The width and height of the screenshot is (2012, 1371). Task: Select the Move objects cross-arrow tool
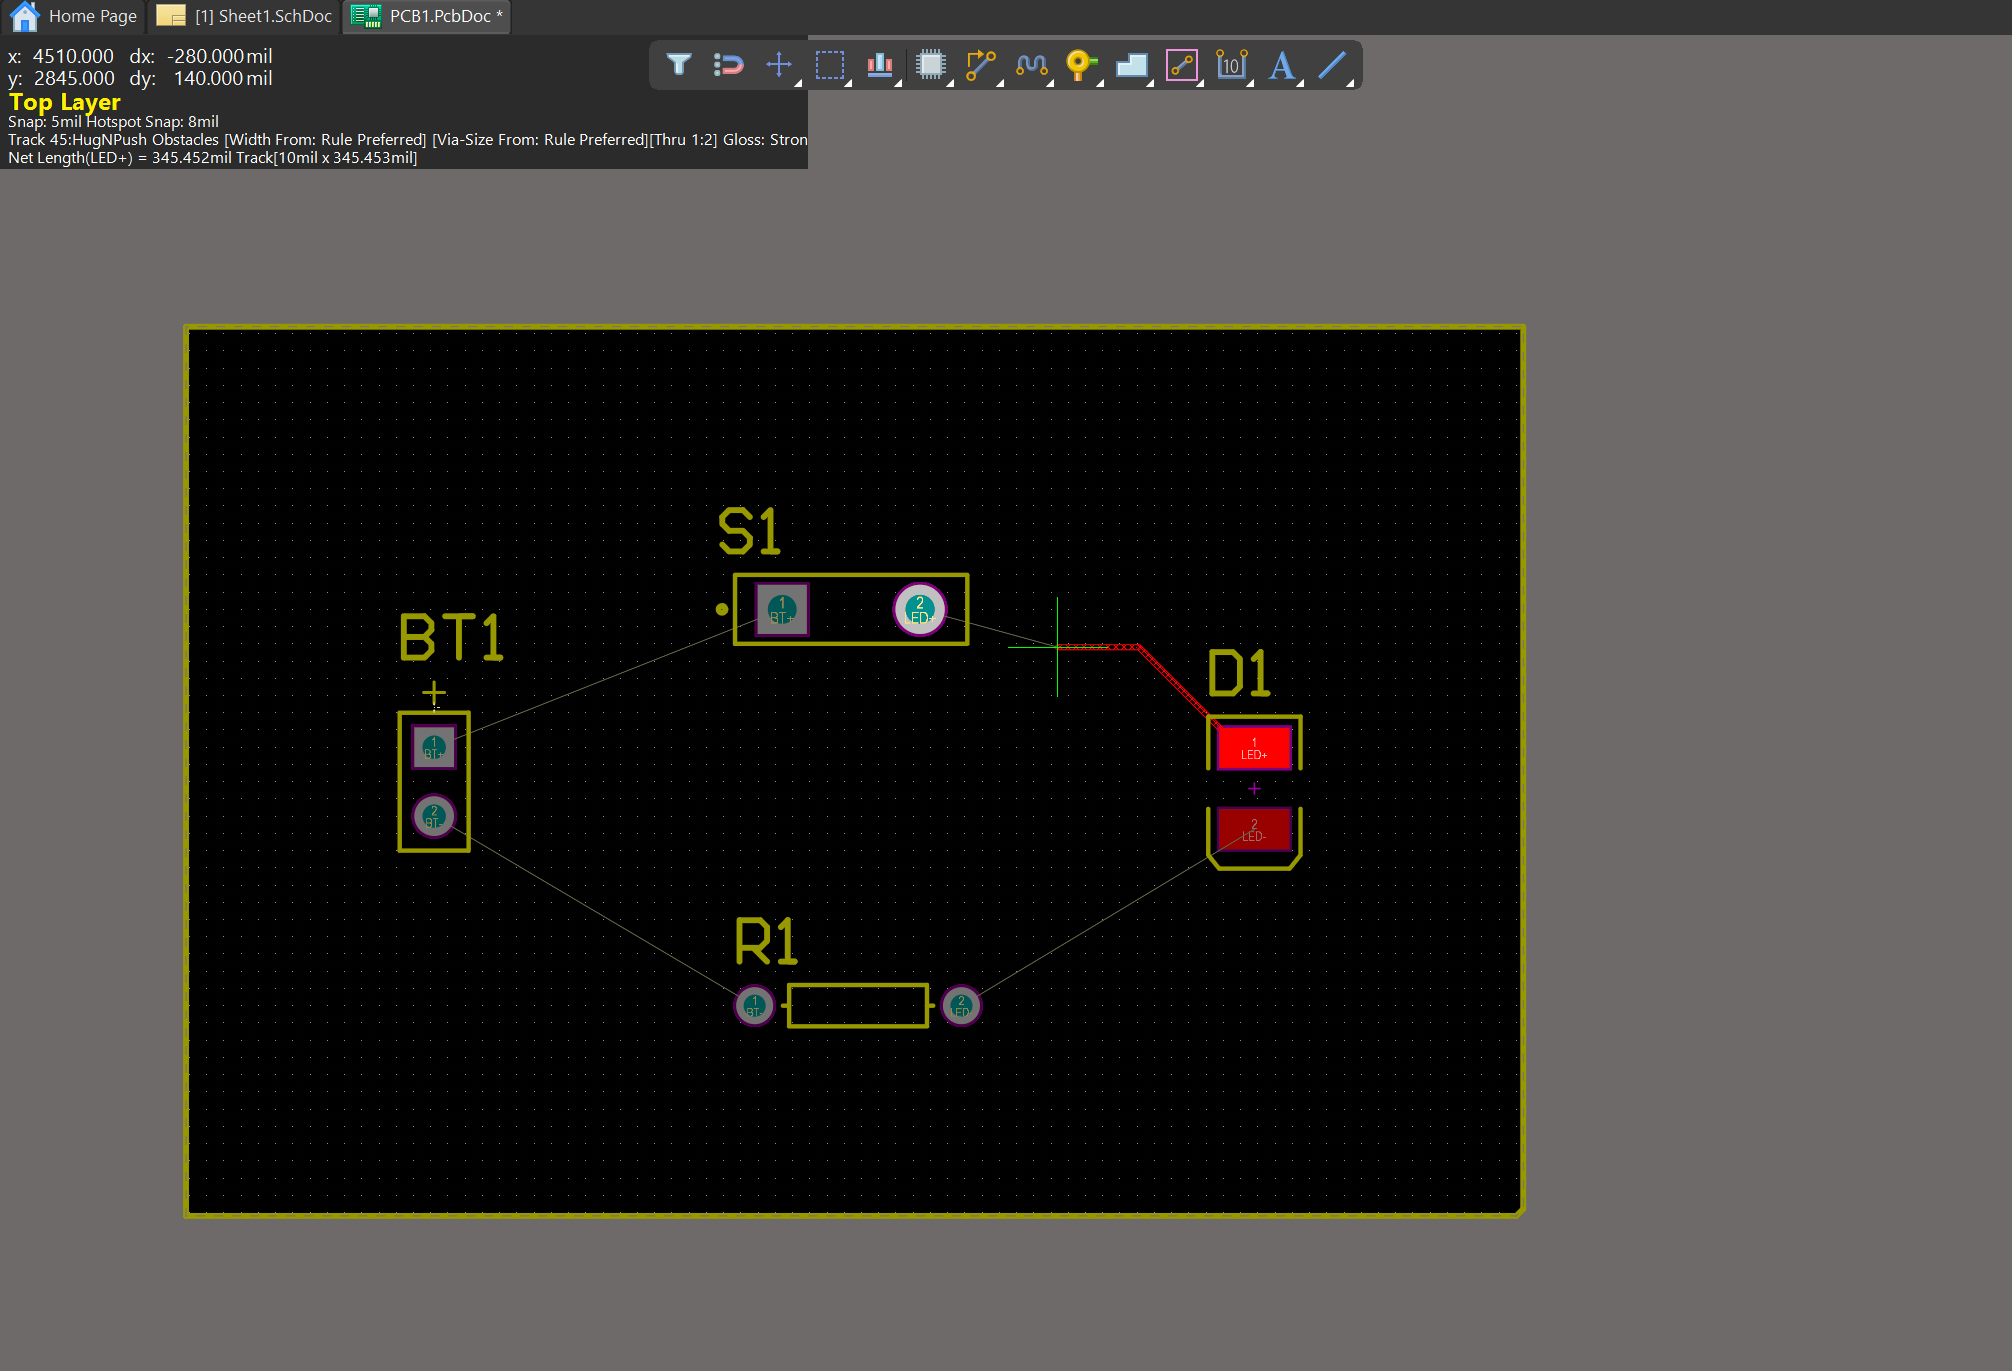[779, 65]
